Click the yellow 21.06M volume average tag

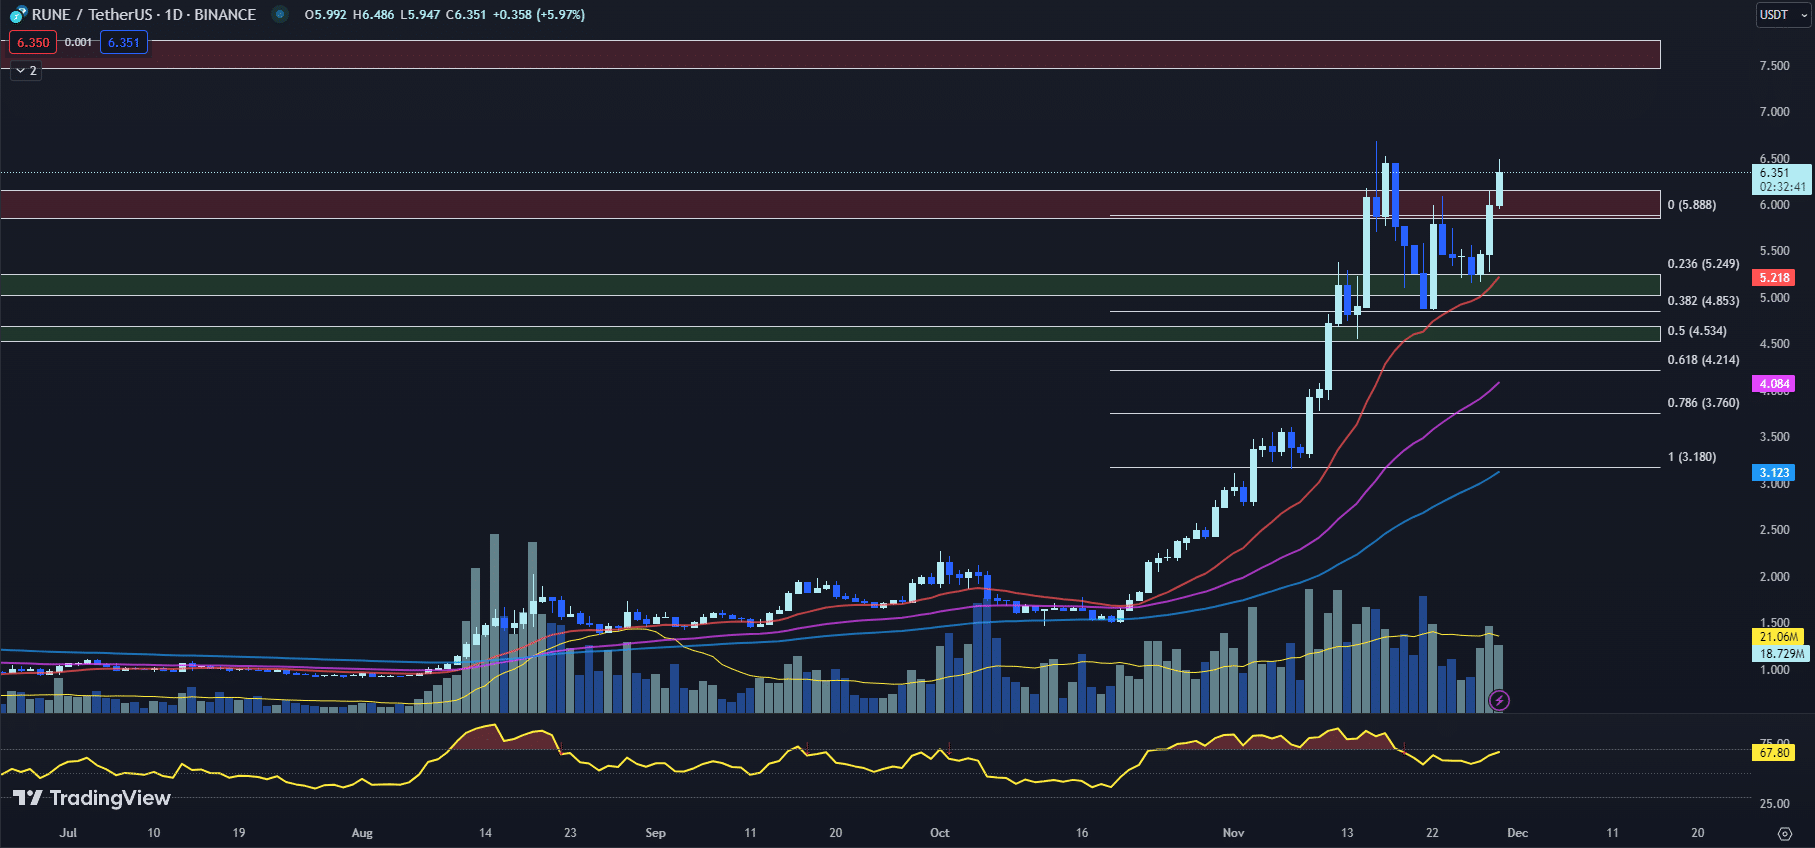pos(1779,637)
